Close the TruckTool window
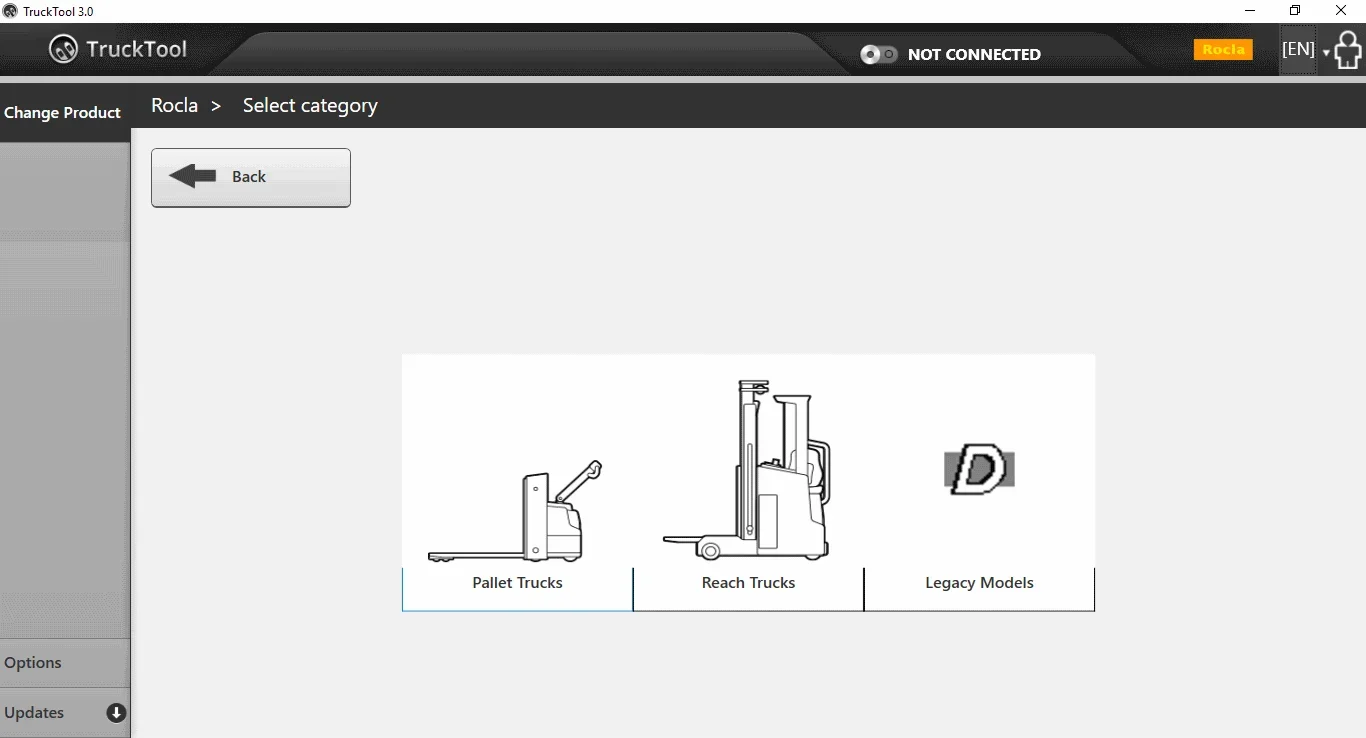The image size is (1366, 738). pos(1341,11)
